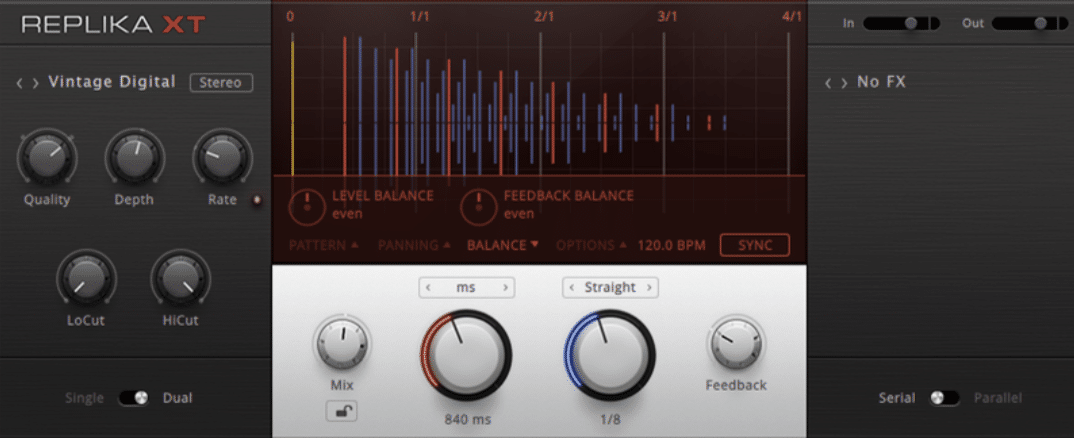Viewport: 1074px width, 438px height.
Task: Select the Serial routing label
Action: point(899,398)
